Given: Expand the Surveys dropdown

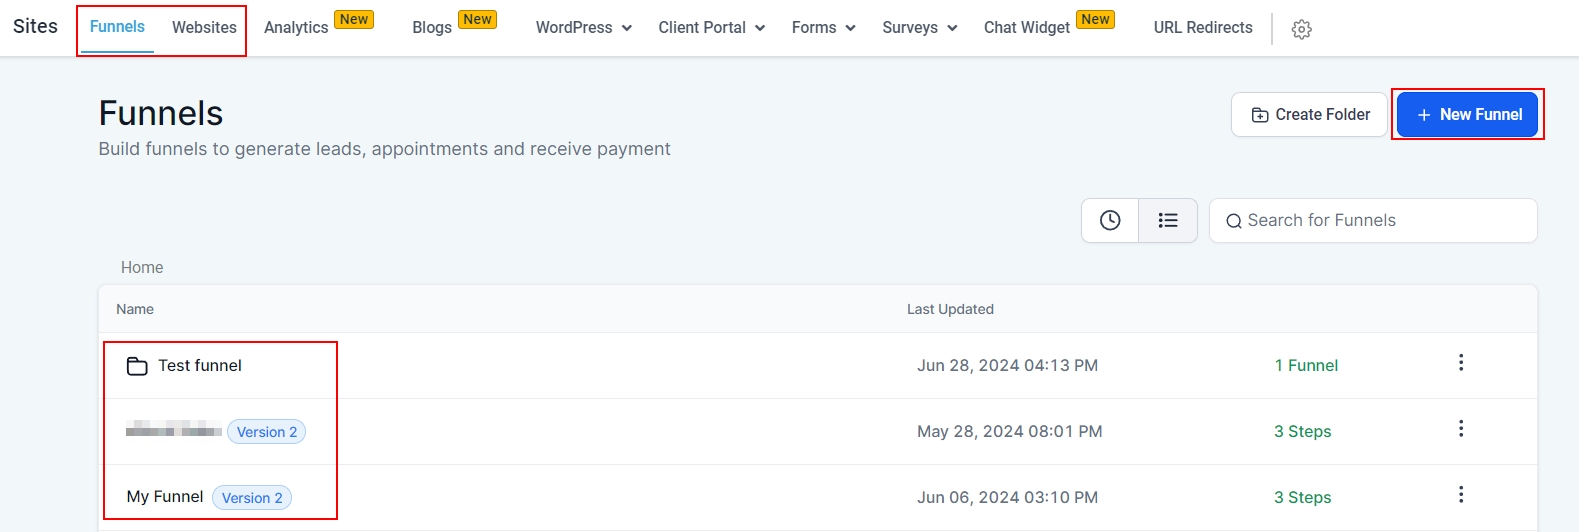Looking at the screenshot, I should 919,28.
